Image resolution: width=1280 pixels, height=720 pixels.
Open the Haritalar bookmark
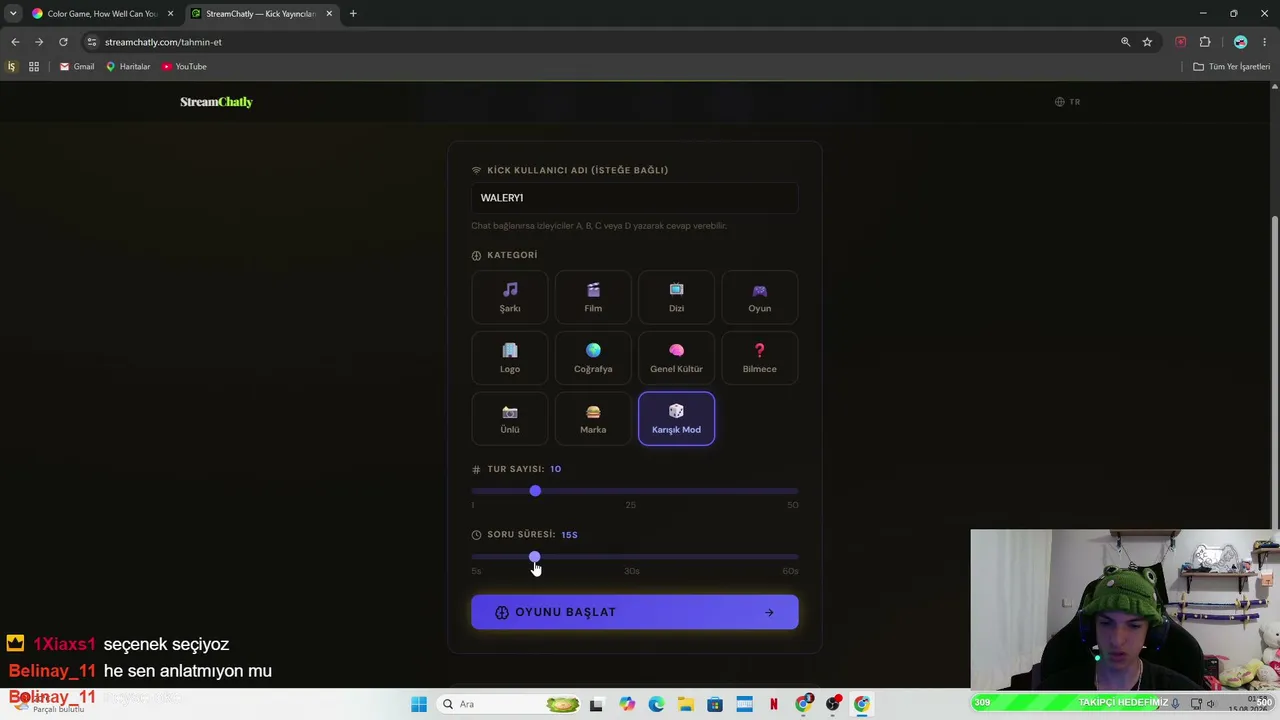coord(128,67)
